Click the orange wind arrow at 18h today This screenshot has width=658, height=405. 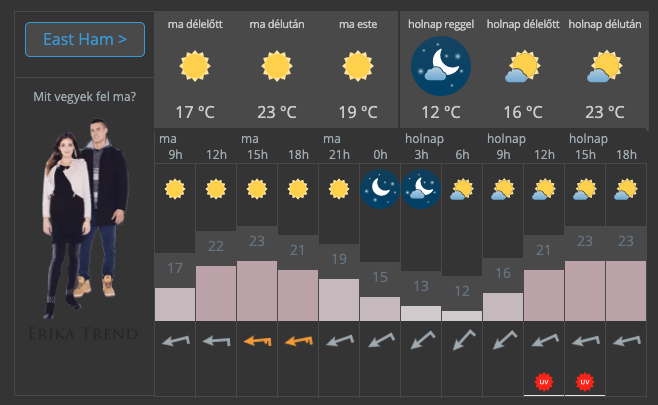298,342
